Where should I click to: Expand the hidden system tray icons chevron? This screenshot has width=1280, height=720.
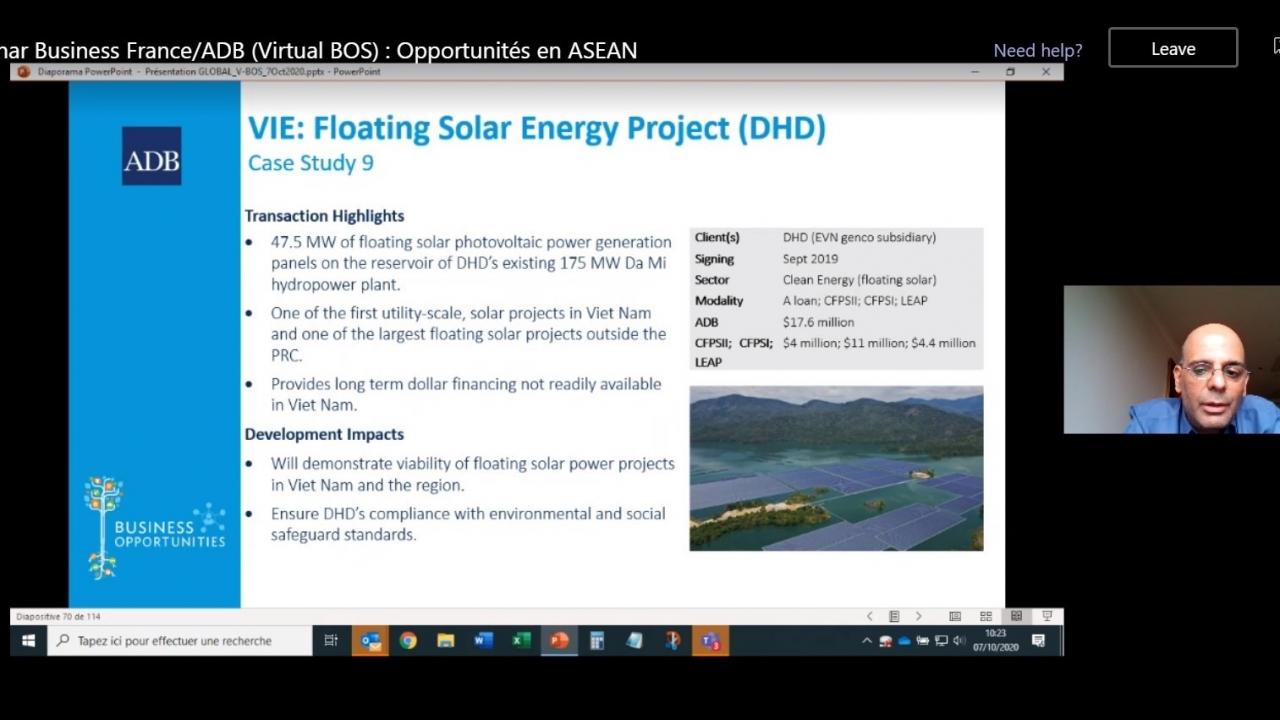(x=866, y=641)
